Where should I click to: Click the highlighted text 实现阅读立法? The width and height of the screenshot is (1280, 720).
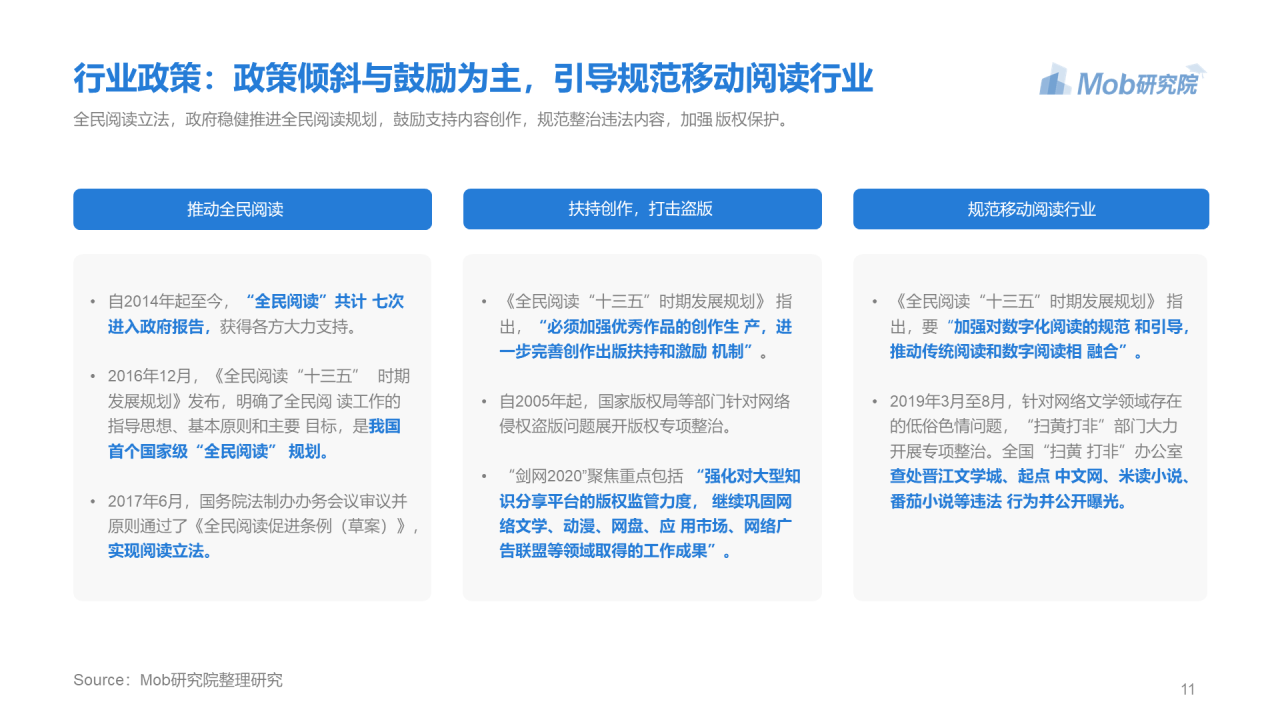(x=160, y=551)
